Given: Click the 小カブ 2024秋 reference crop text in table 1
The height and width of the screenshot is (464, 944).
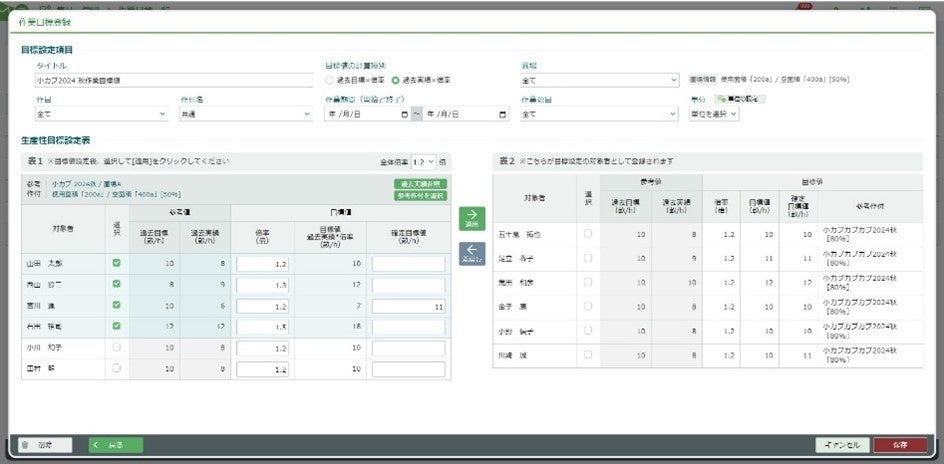Looking at the screenshot, I should tap(87, 184).
